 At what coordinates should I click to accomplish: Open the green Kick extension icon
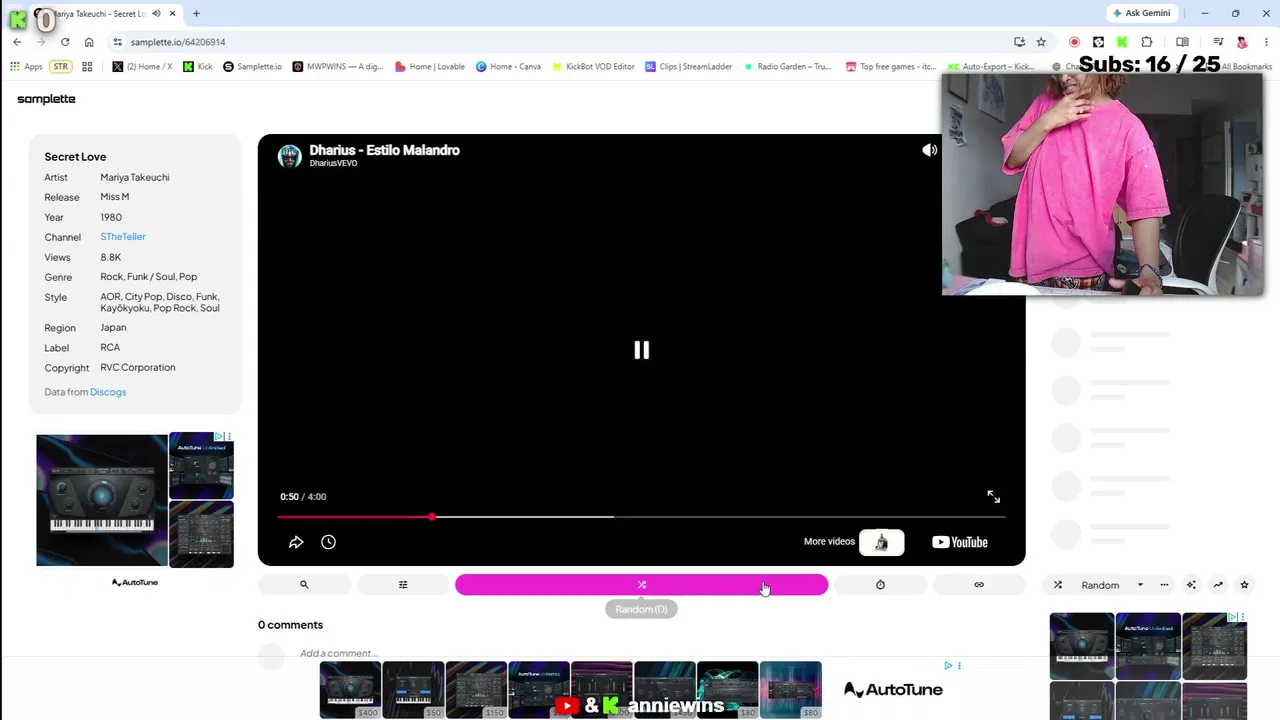coord(1122,42)
